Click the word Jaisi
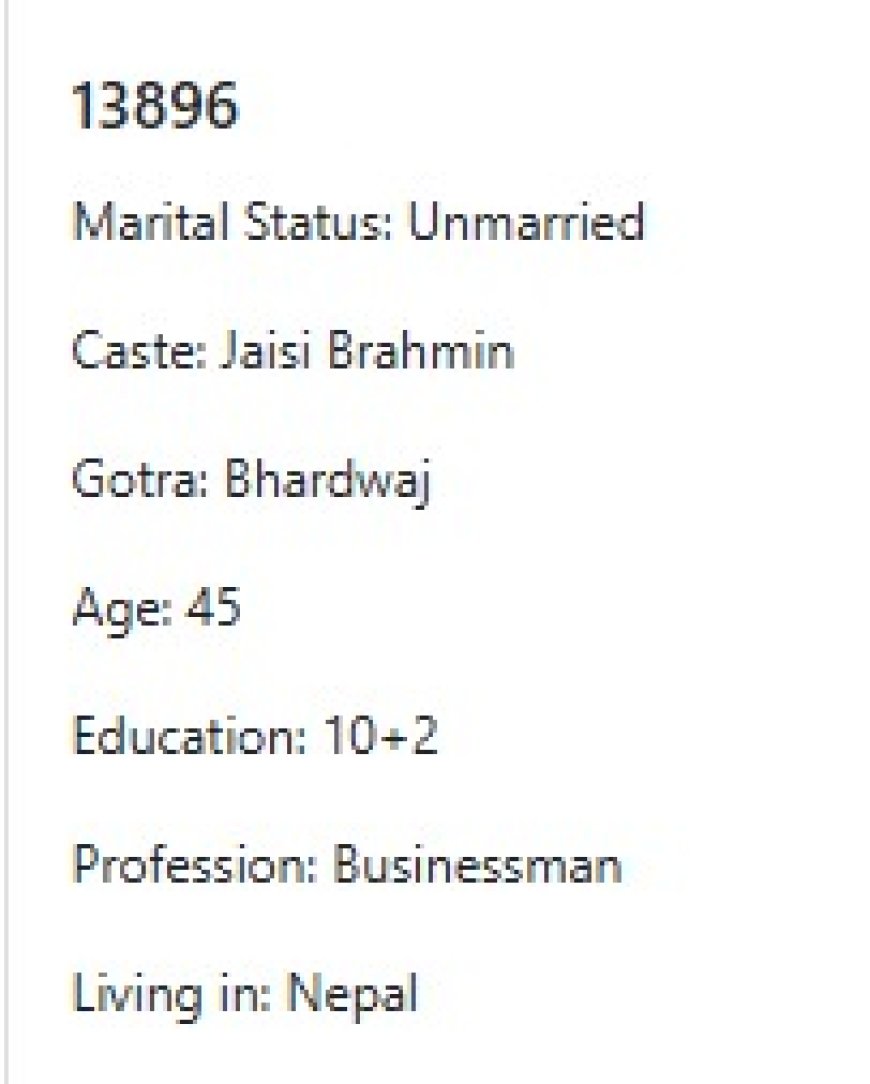 (257, 351)
